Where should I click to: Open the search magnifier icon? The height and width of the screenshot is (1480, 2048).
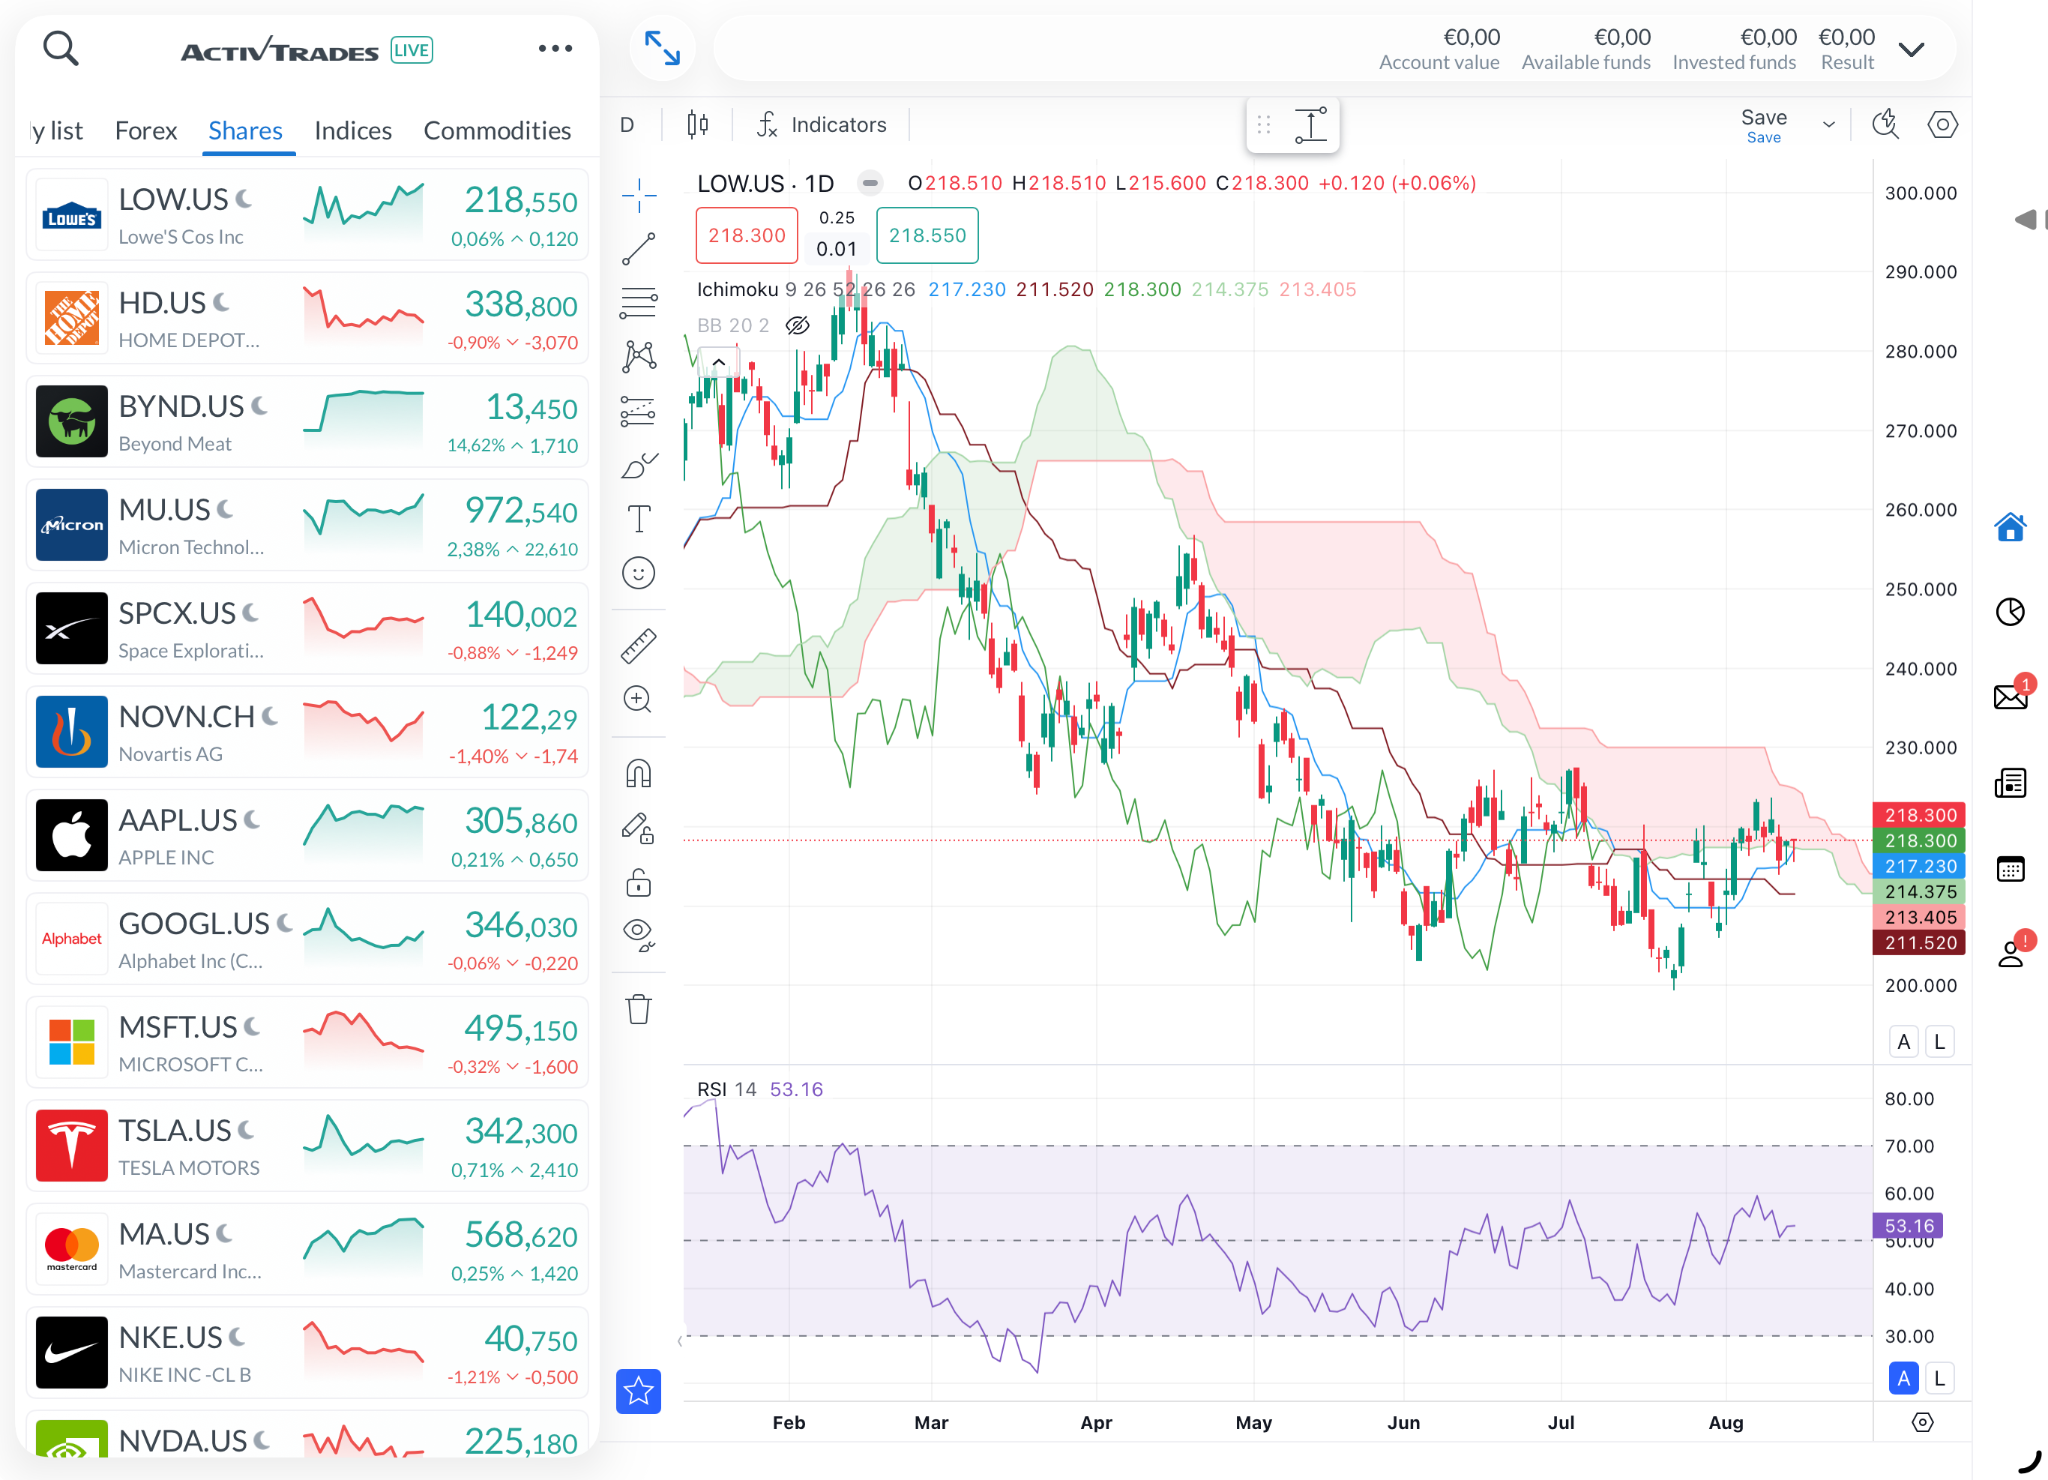[x=61, y=48]
